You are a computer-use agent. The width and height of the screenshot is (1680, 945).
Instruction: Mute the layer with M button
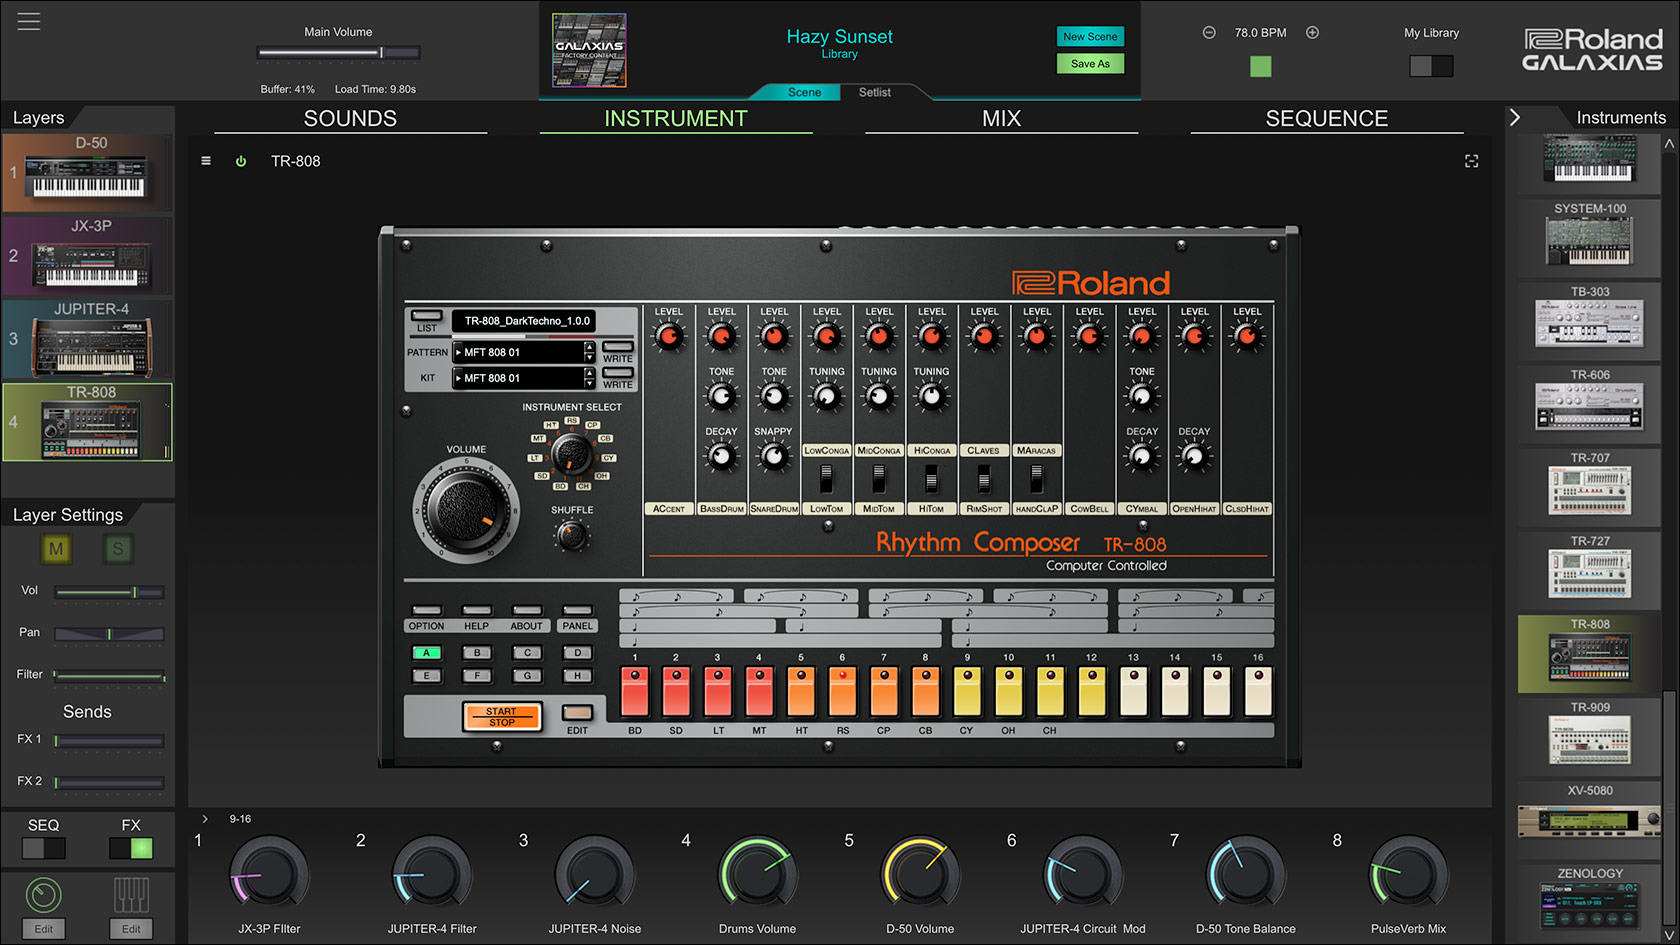tap(56, 548)
